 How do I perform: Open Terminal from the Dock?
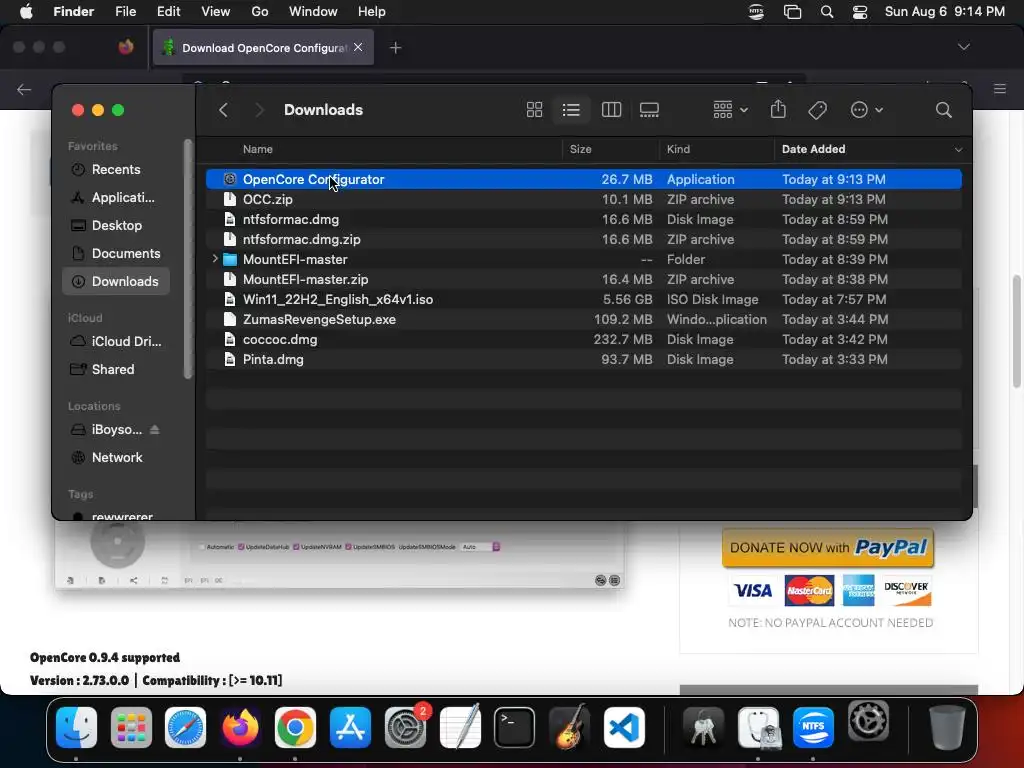pos(514,728)
